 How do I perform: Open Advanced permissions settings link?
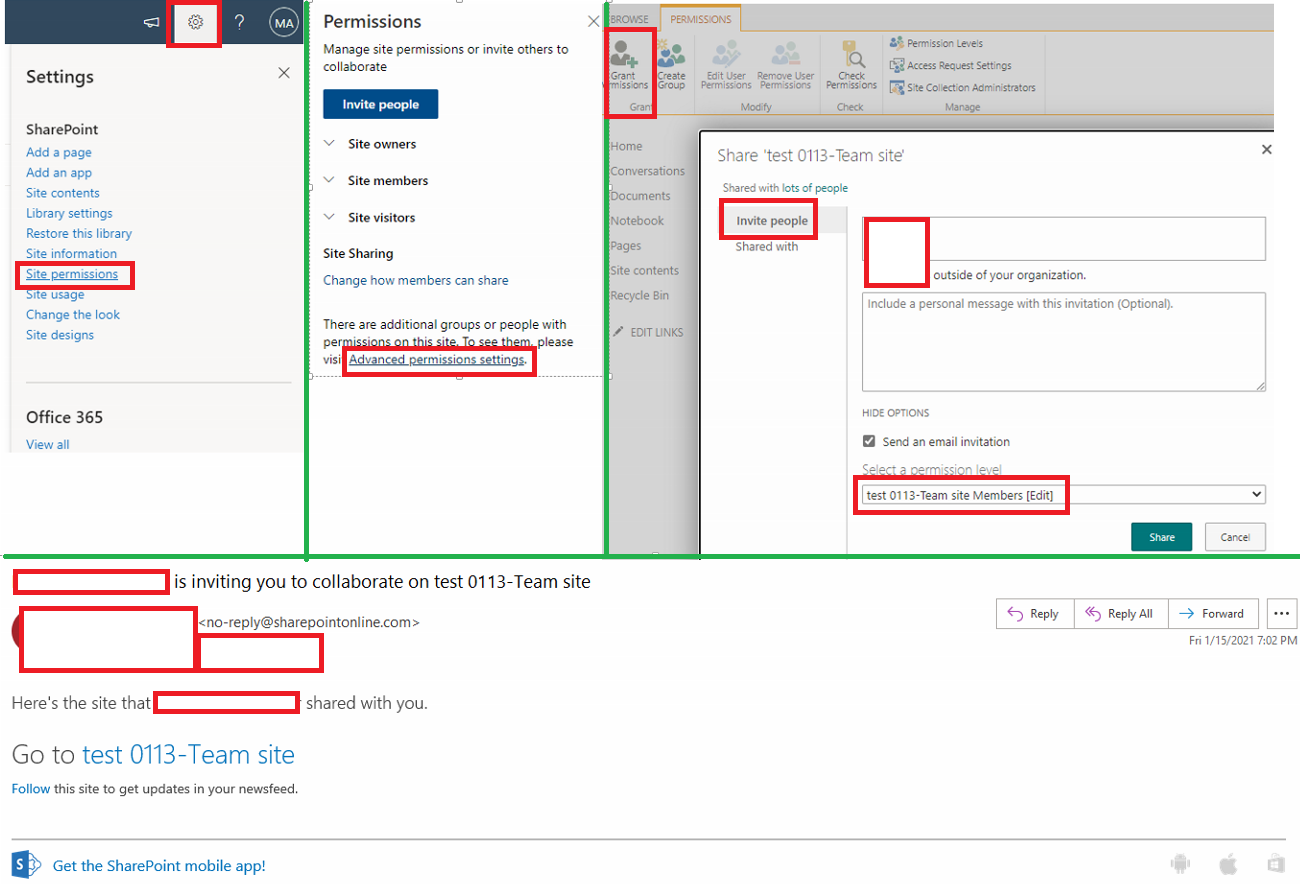click(x=437, y=359)
